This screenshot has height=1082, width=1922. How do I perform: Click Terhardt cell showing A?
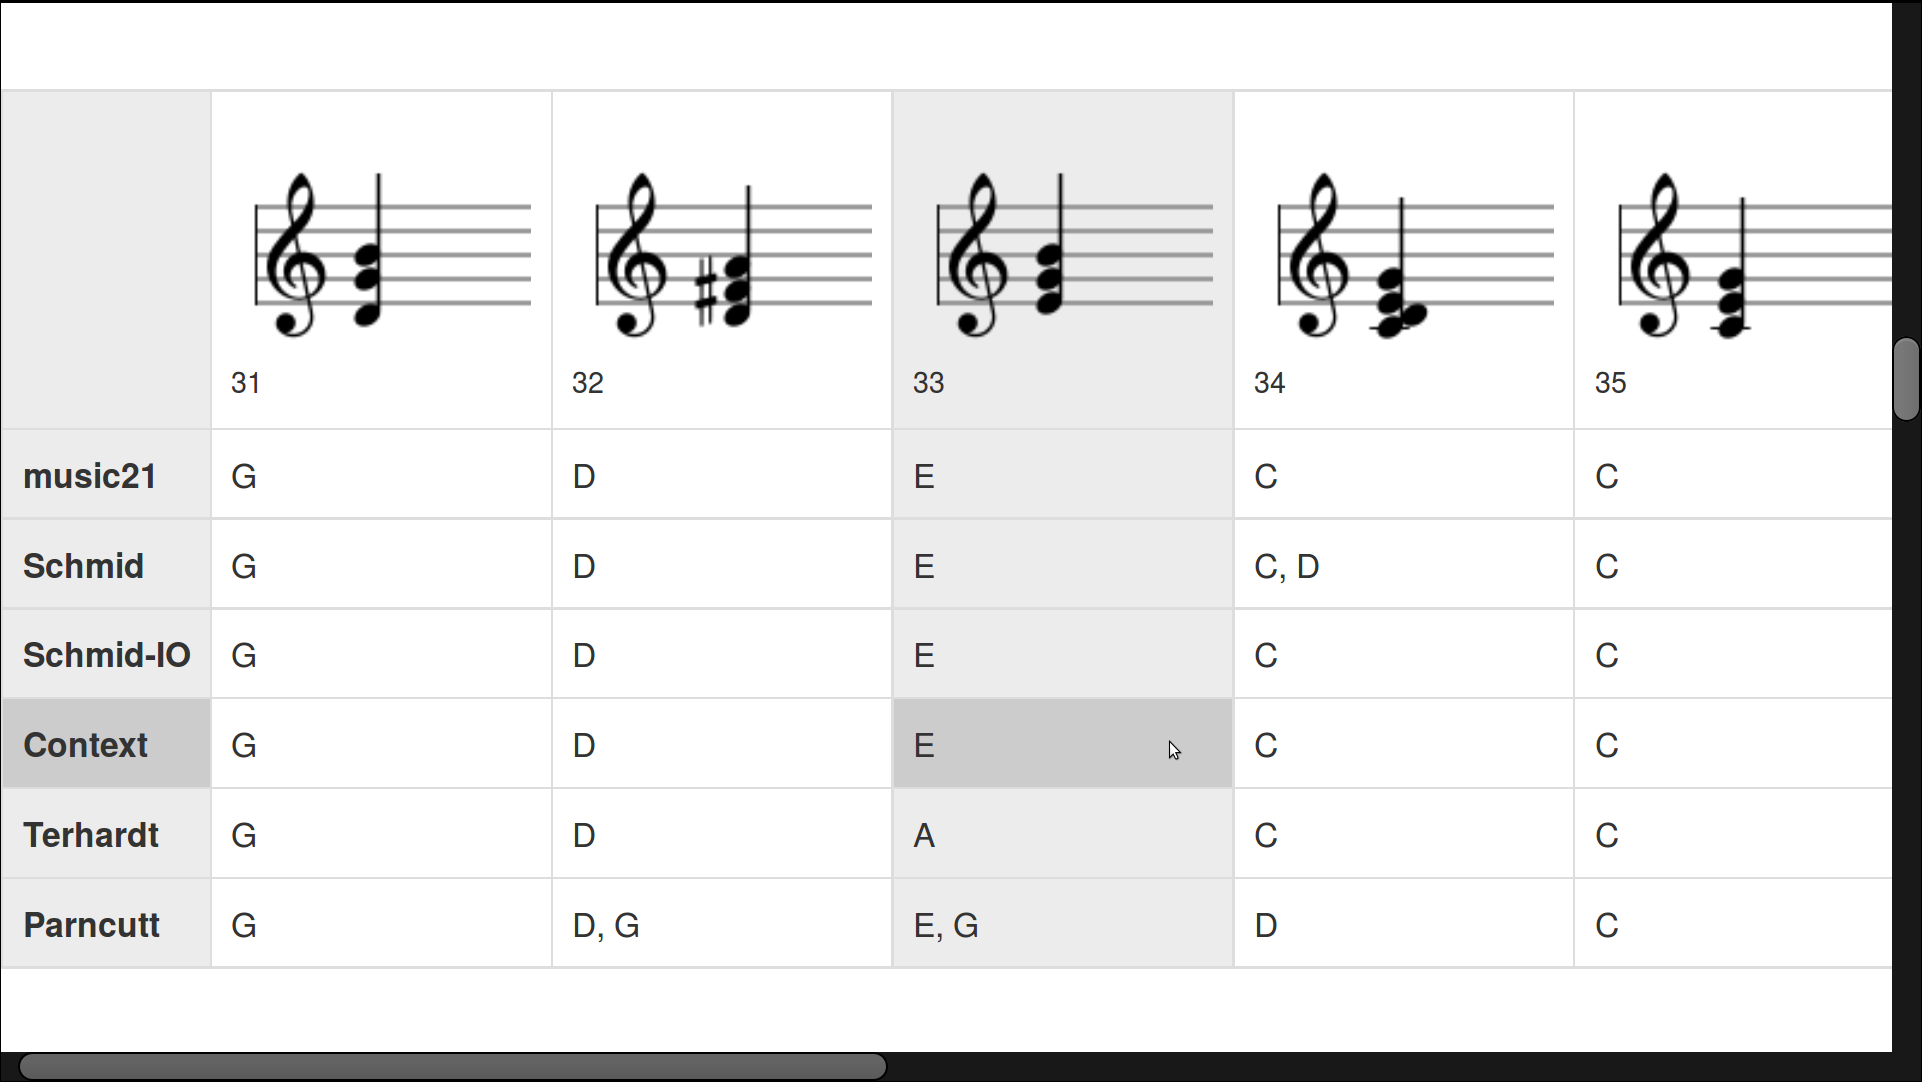[x=1063, y=835]
